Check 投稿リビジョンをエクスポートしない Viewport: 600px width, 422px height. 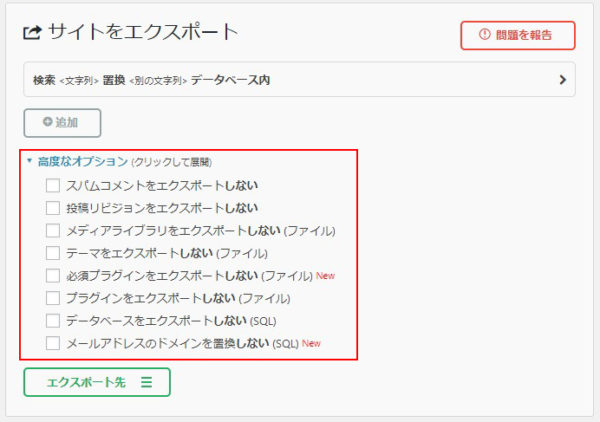pyautogui.click(x=53, y=208)
